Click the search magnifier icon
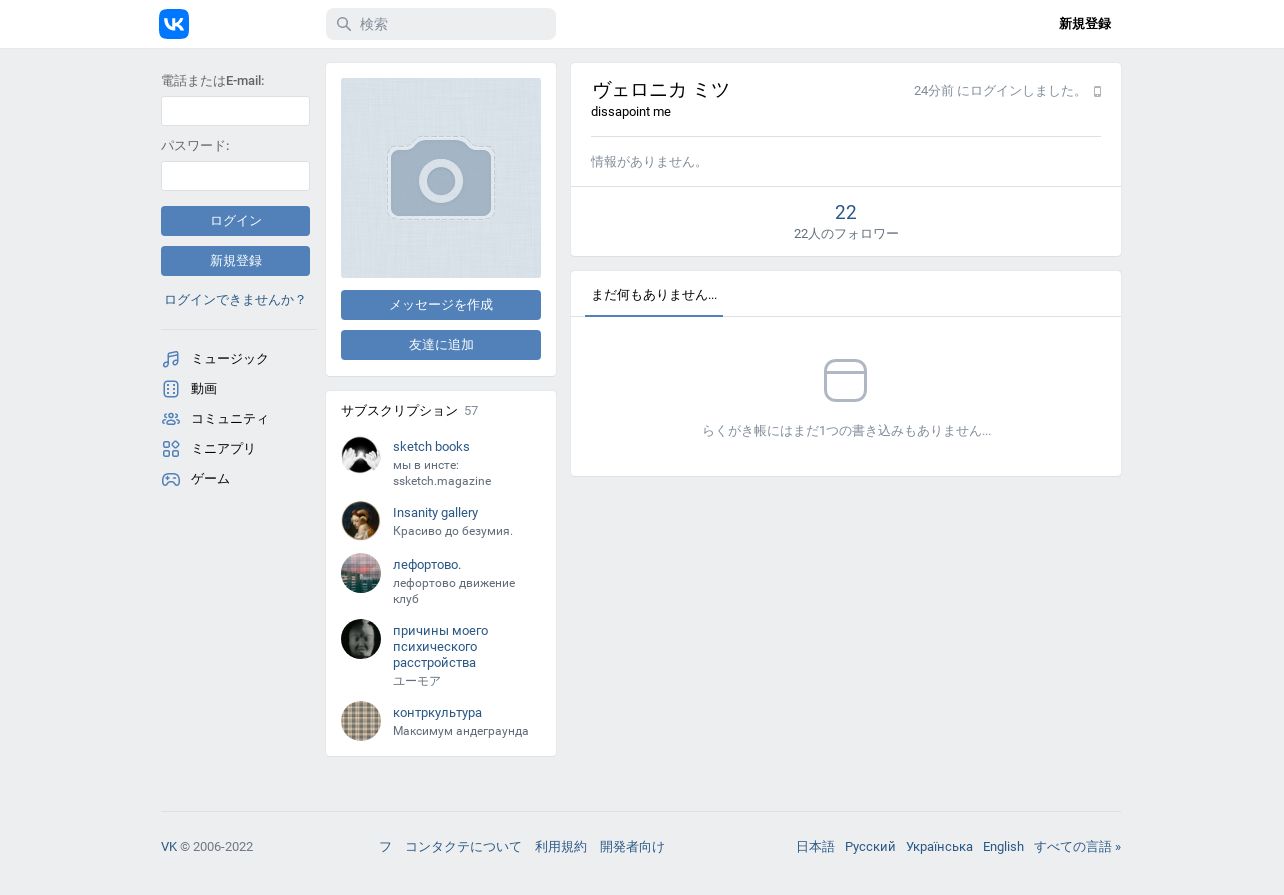 (x=344, y=24)
